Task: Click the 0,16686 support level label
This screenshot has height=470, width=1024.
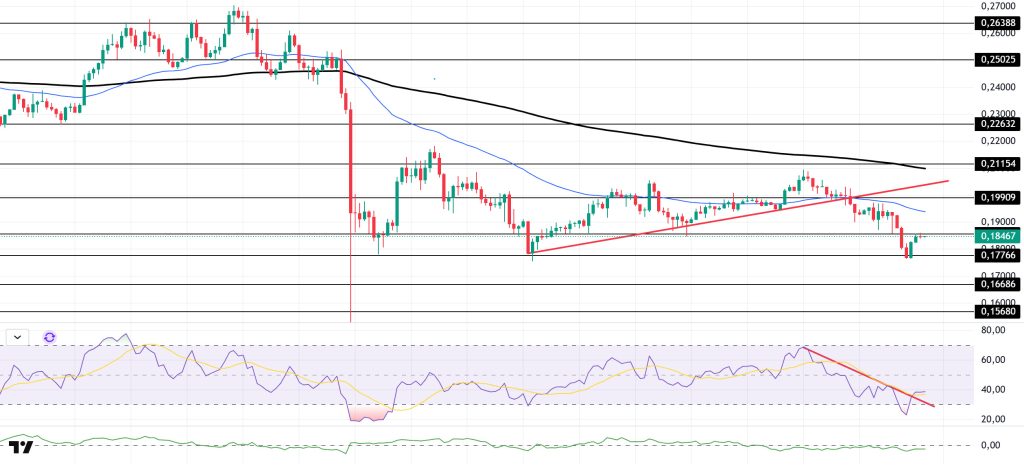Action: pyautogui.click(x=995, y=285)
